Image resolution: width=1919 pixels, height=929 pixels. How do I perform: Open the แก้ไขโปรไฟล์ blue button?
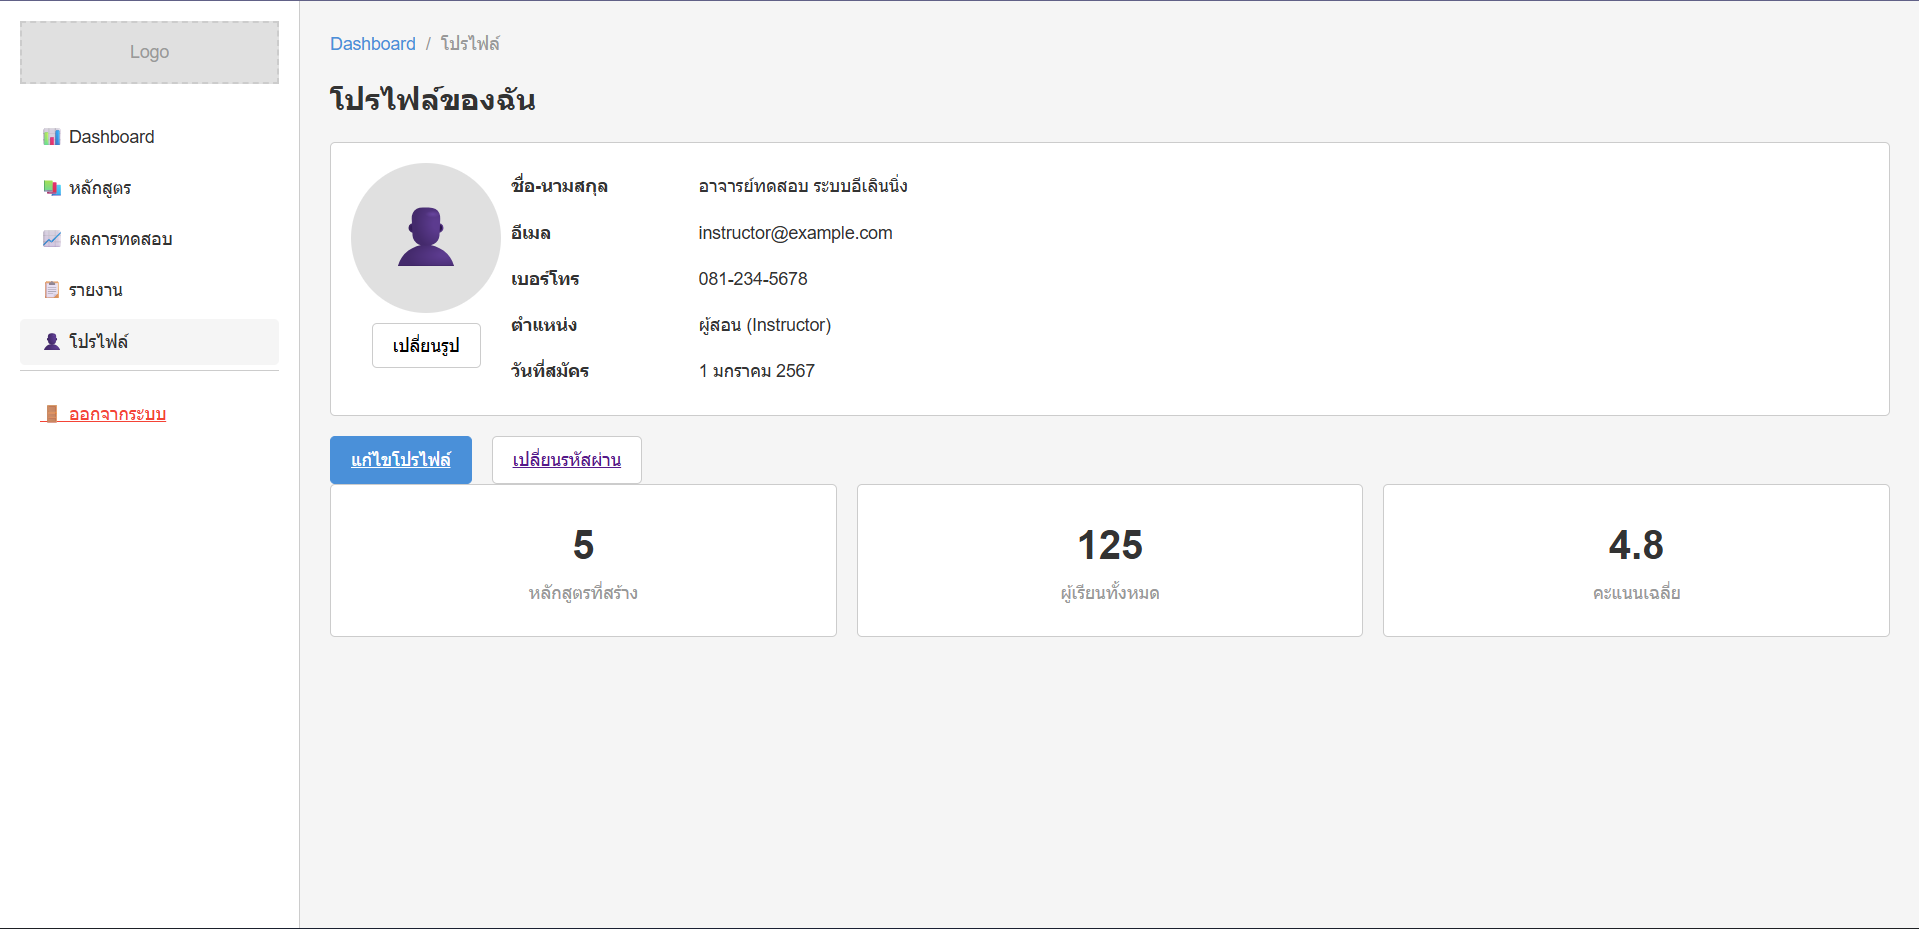coord(400,460)
